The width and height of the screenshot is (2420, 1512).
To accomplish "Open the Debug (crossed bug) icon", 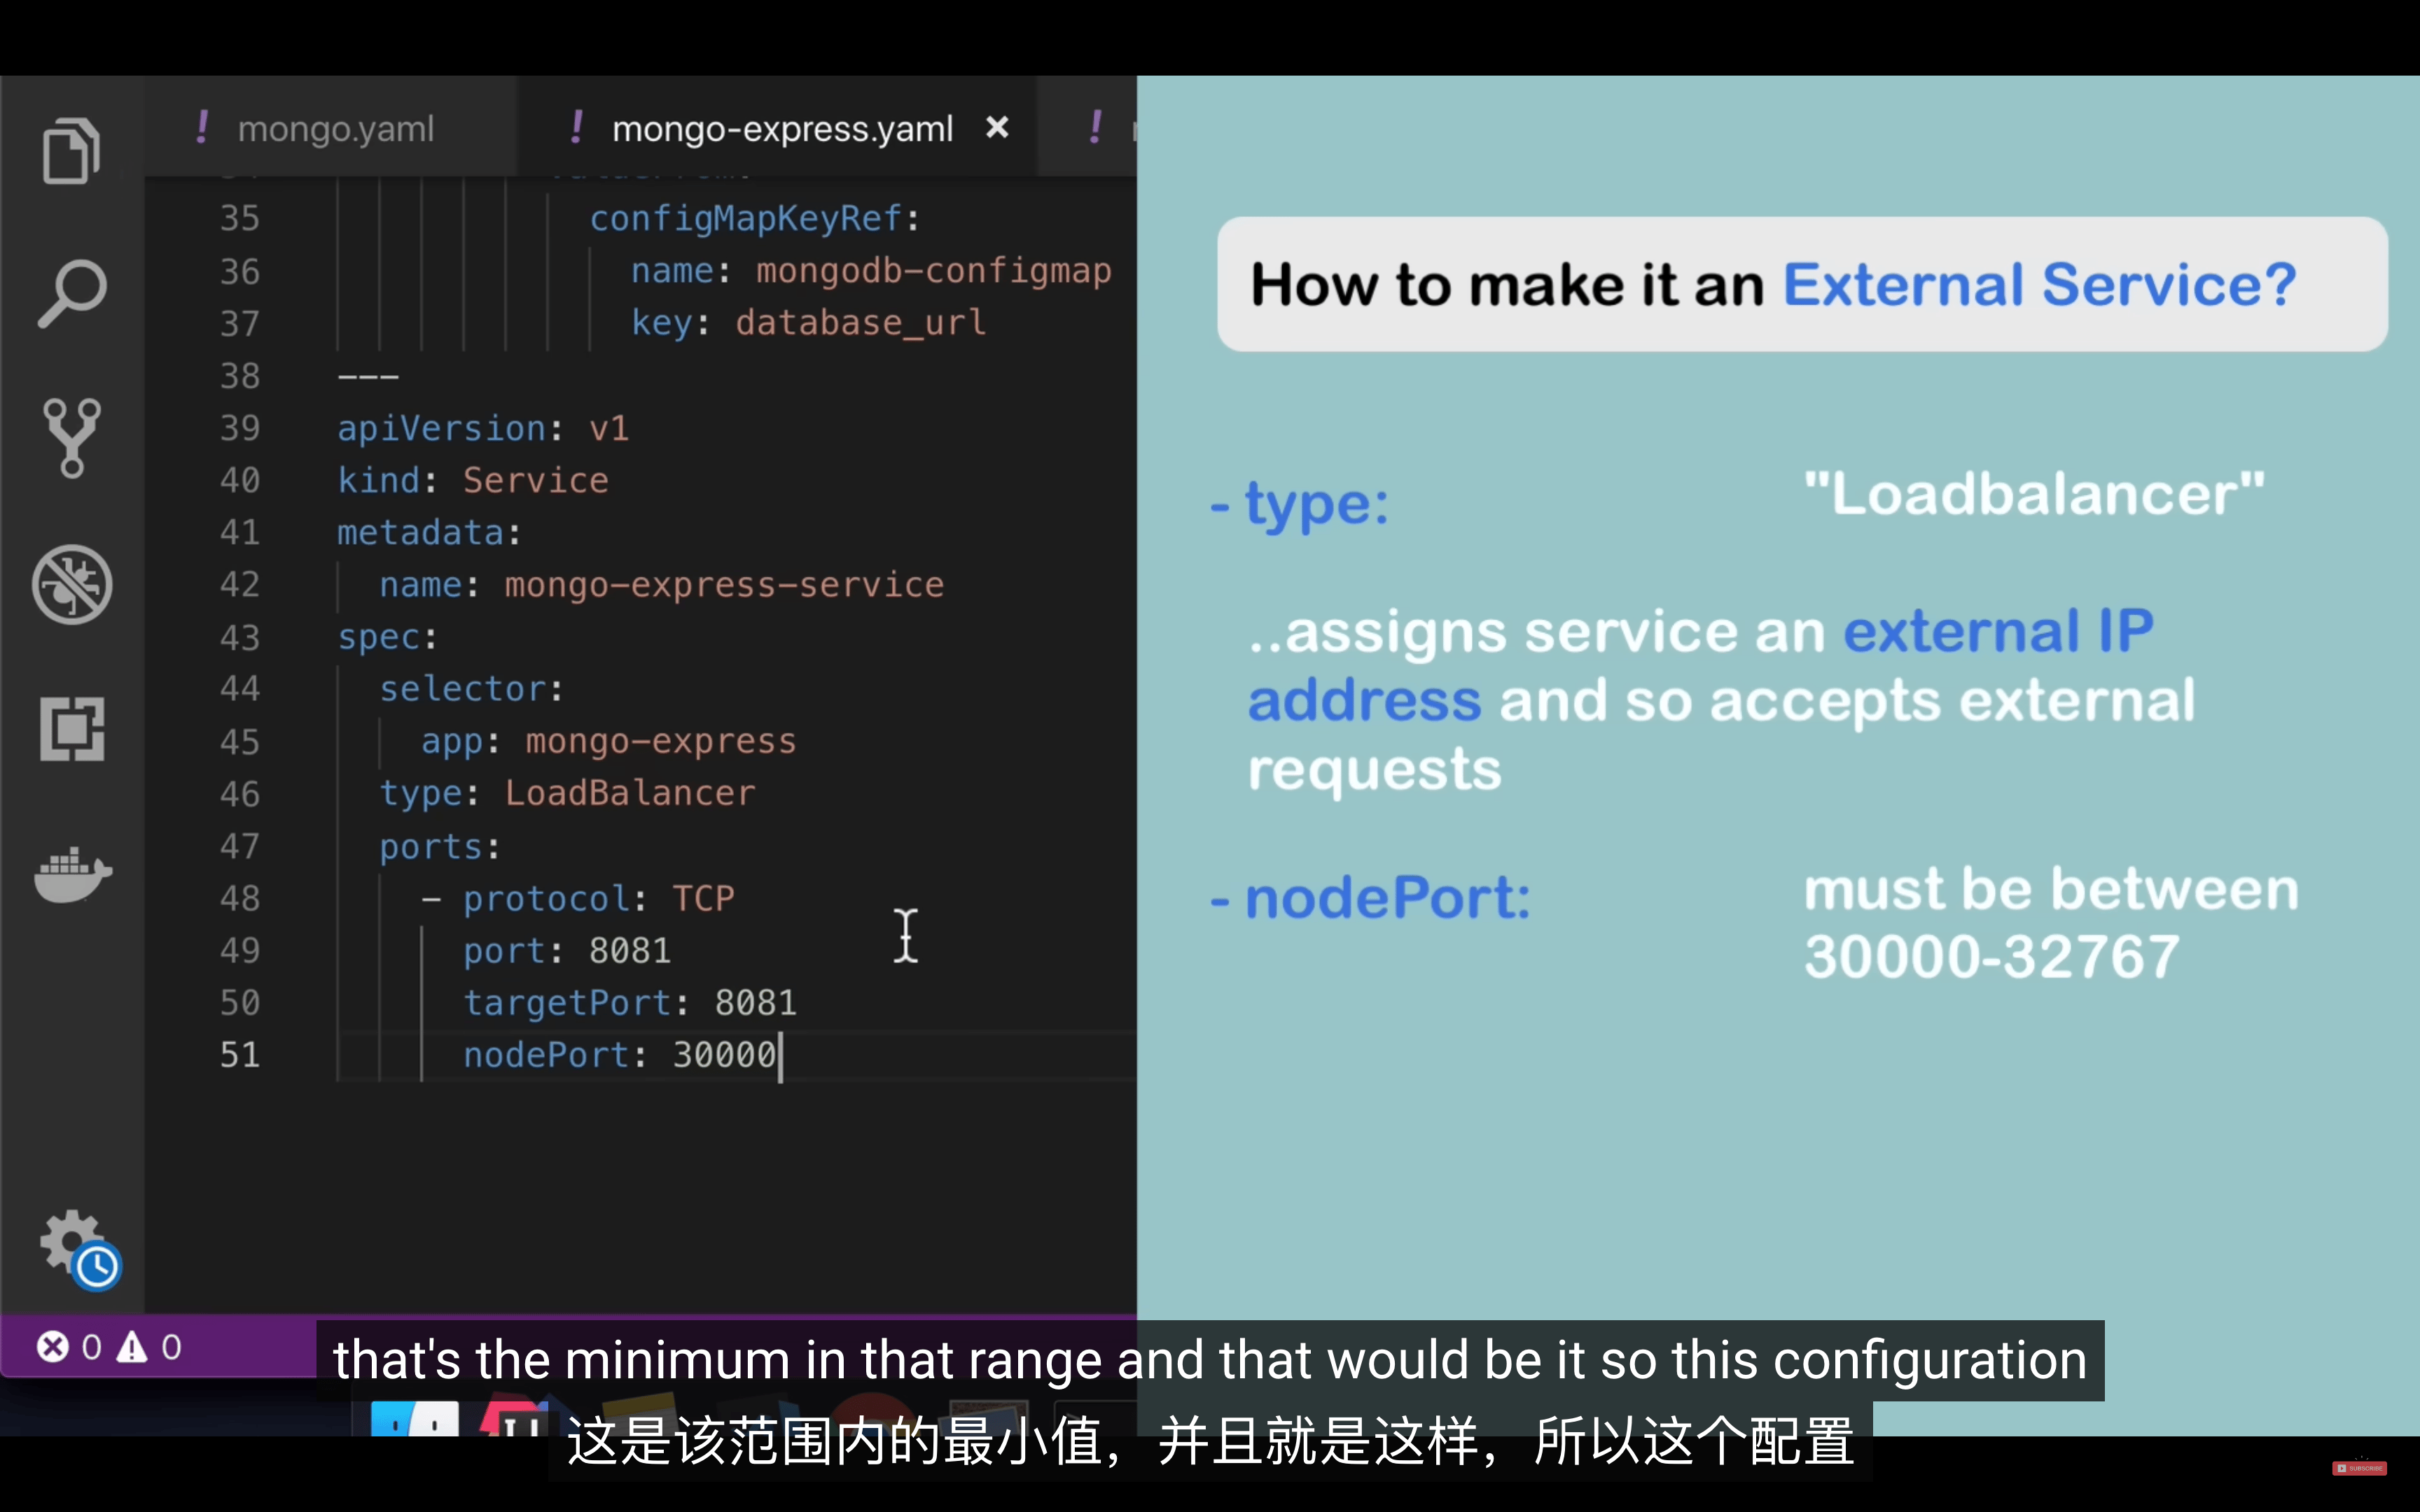I will tap(72, 584).
